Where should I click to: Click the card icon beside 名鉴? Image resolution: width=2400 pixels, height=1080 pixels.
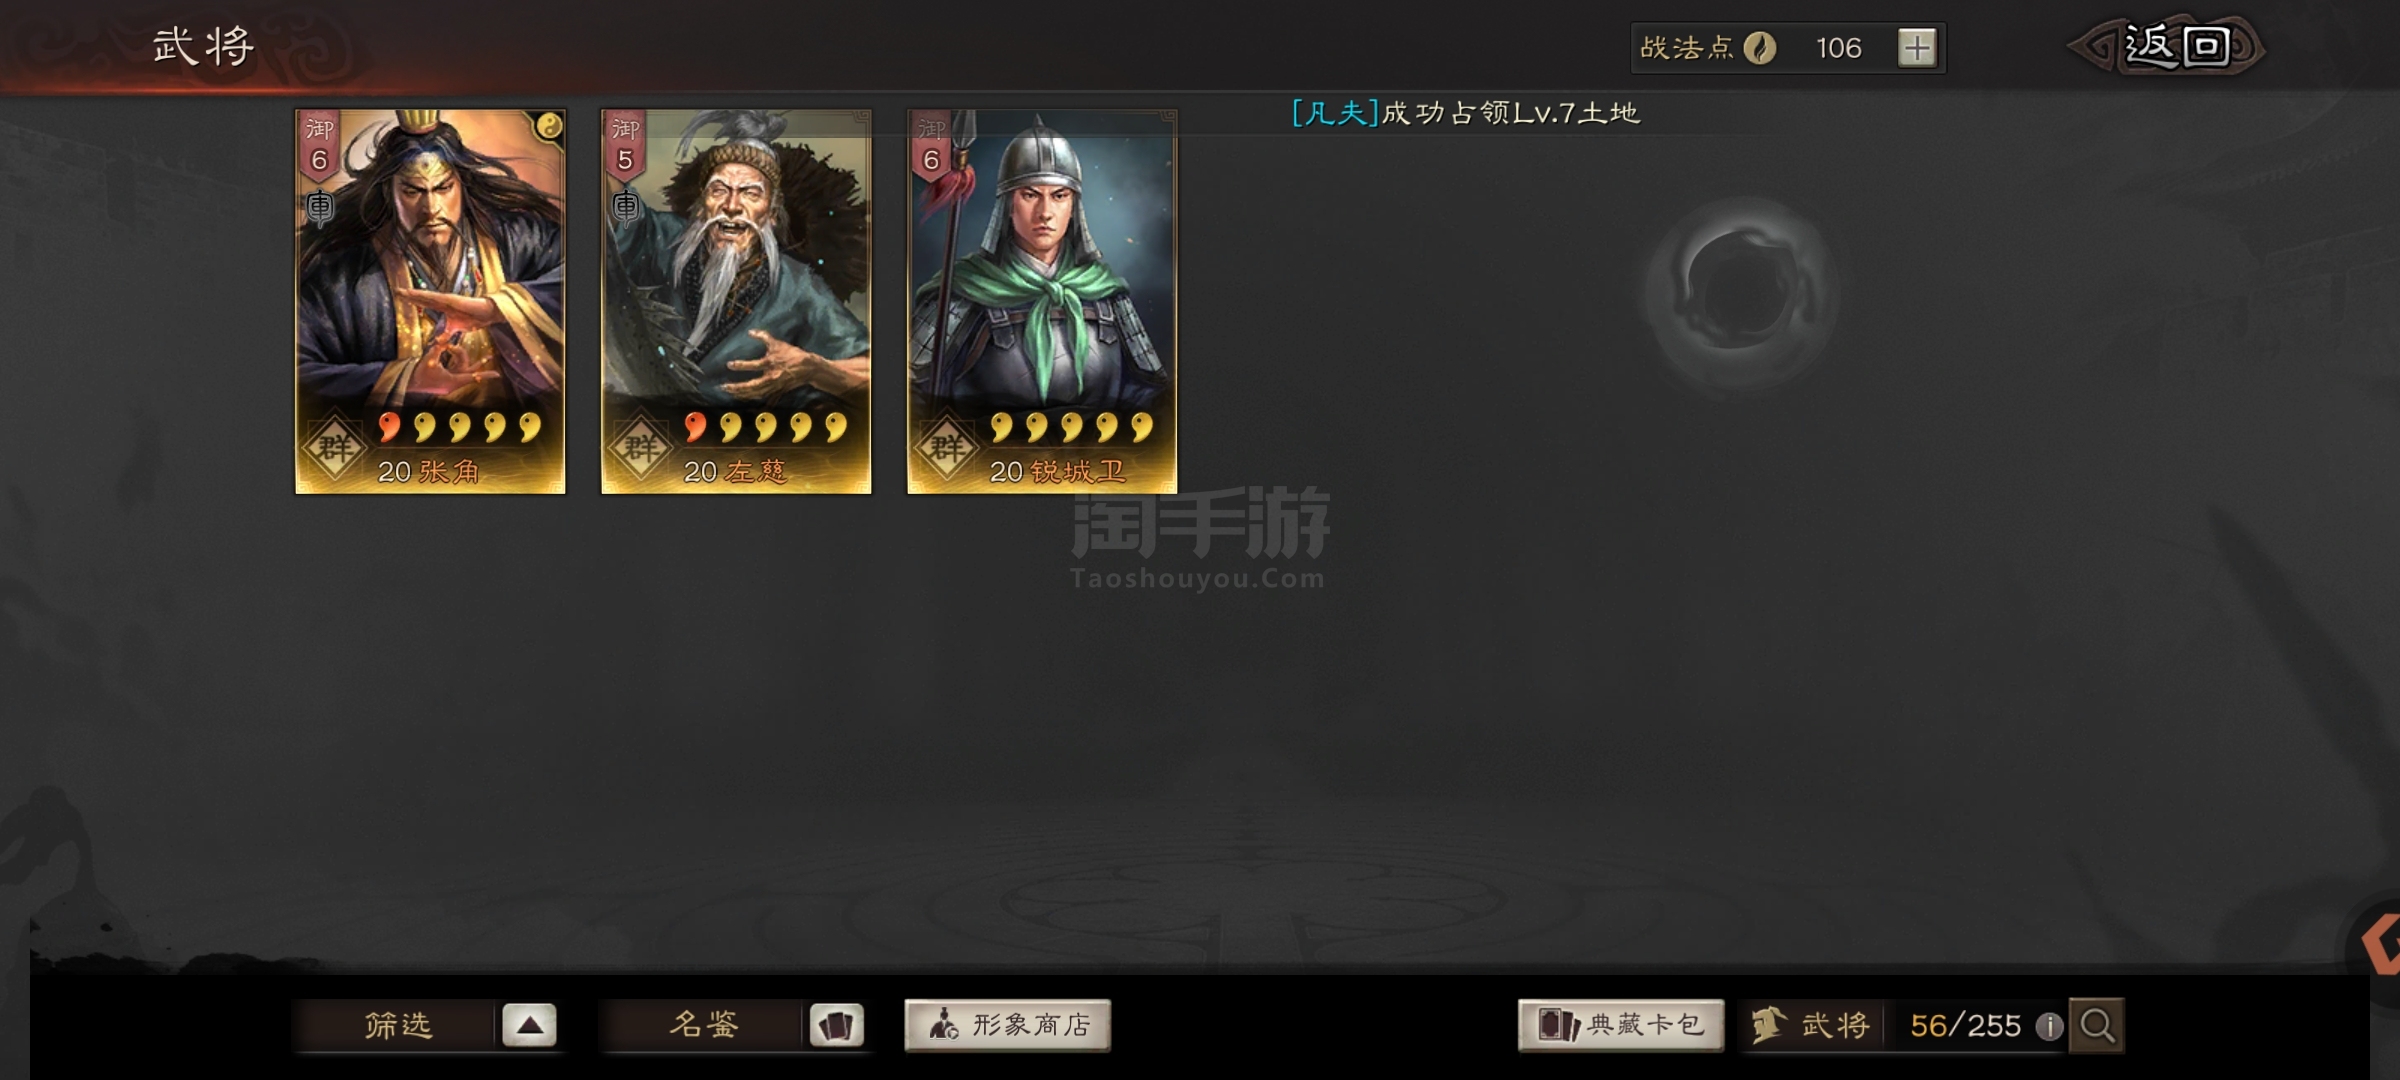click(x=836, y=1025)
